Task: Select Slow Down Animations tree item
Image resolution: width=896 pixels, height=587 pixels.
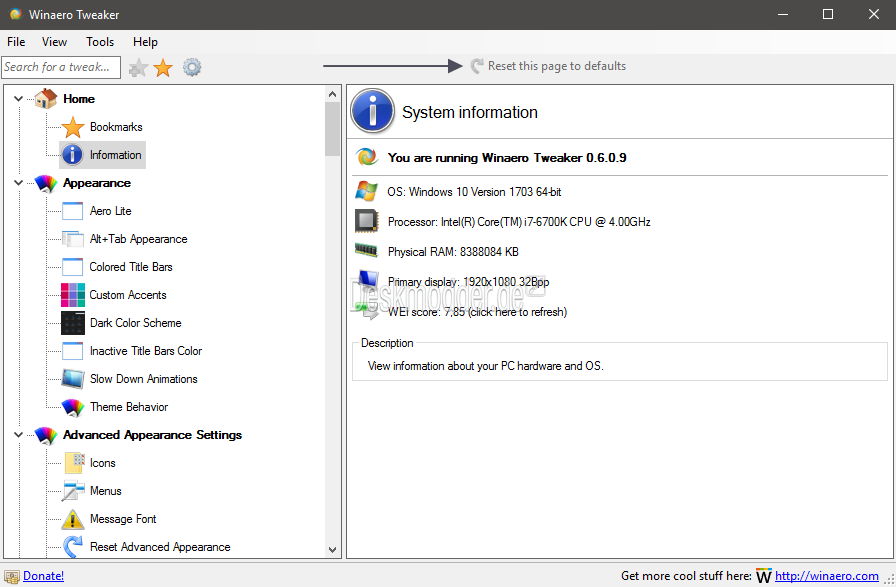Action: 143,379
